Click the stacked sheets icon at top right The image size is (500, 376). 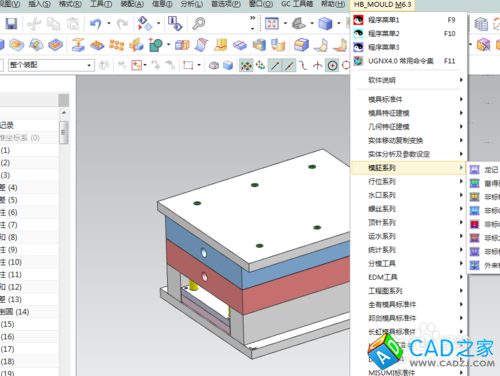point(481,24)
